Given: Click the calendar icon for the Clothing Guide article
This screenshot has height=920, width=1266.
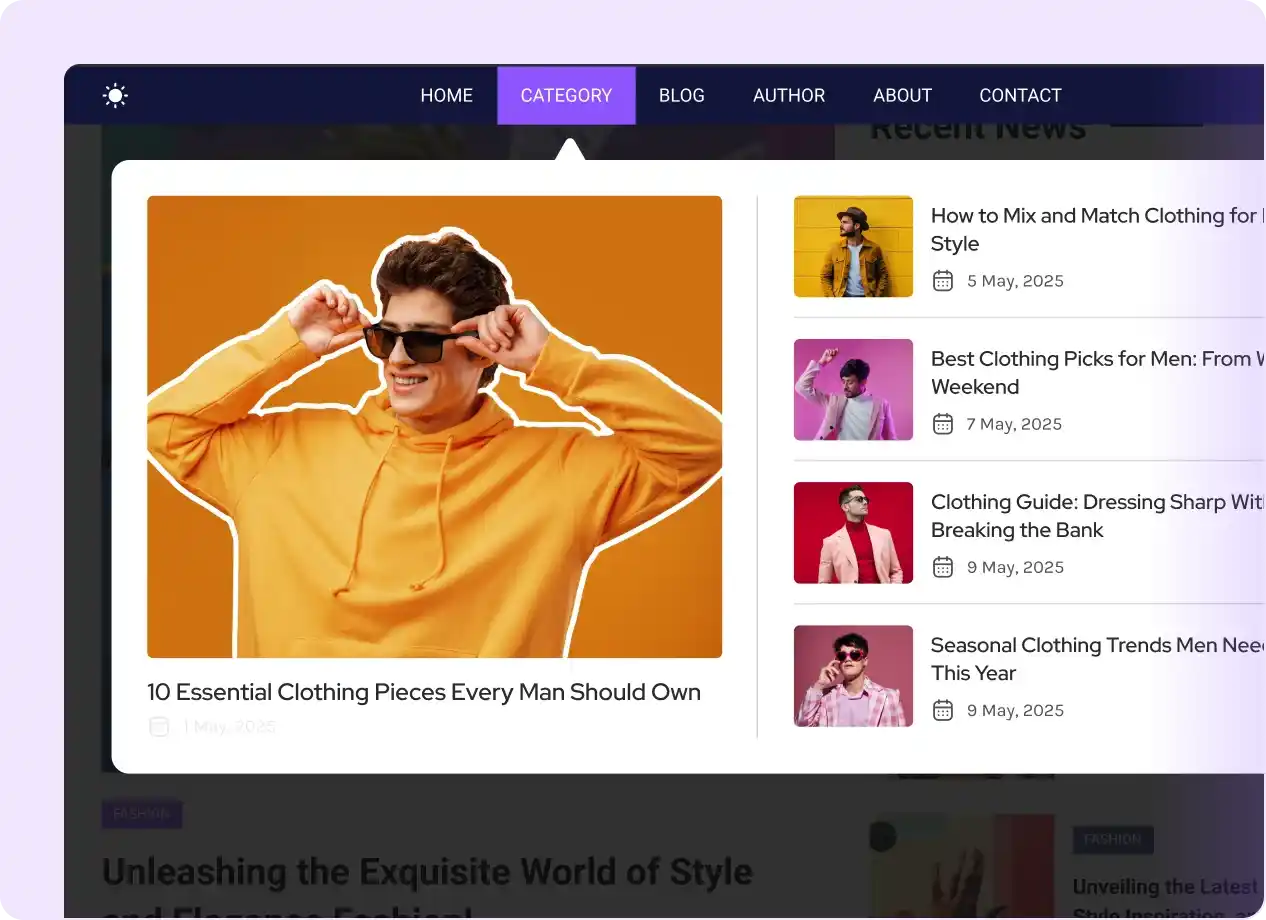Looking at the screenshot, I should [942, 567].
